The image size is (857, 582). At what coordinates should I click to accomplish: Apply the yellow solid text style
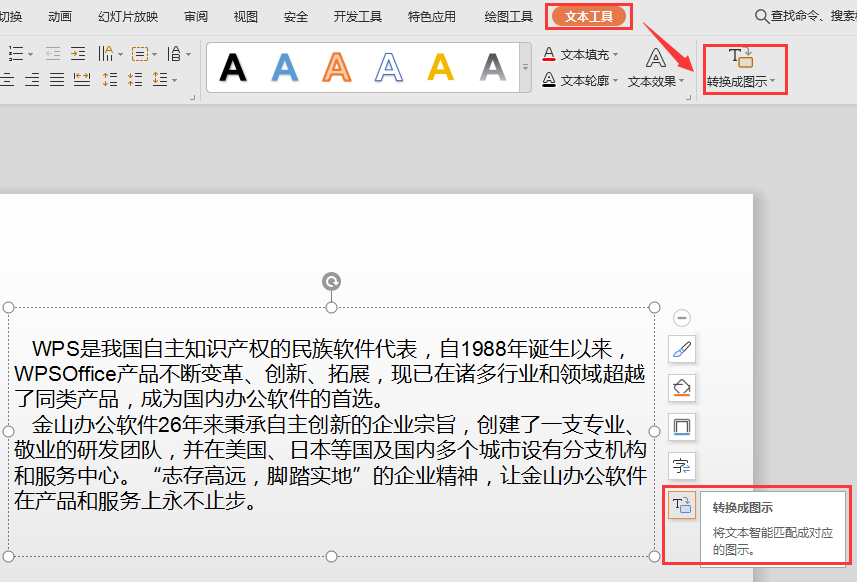(x=441, y=68)
